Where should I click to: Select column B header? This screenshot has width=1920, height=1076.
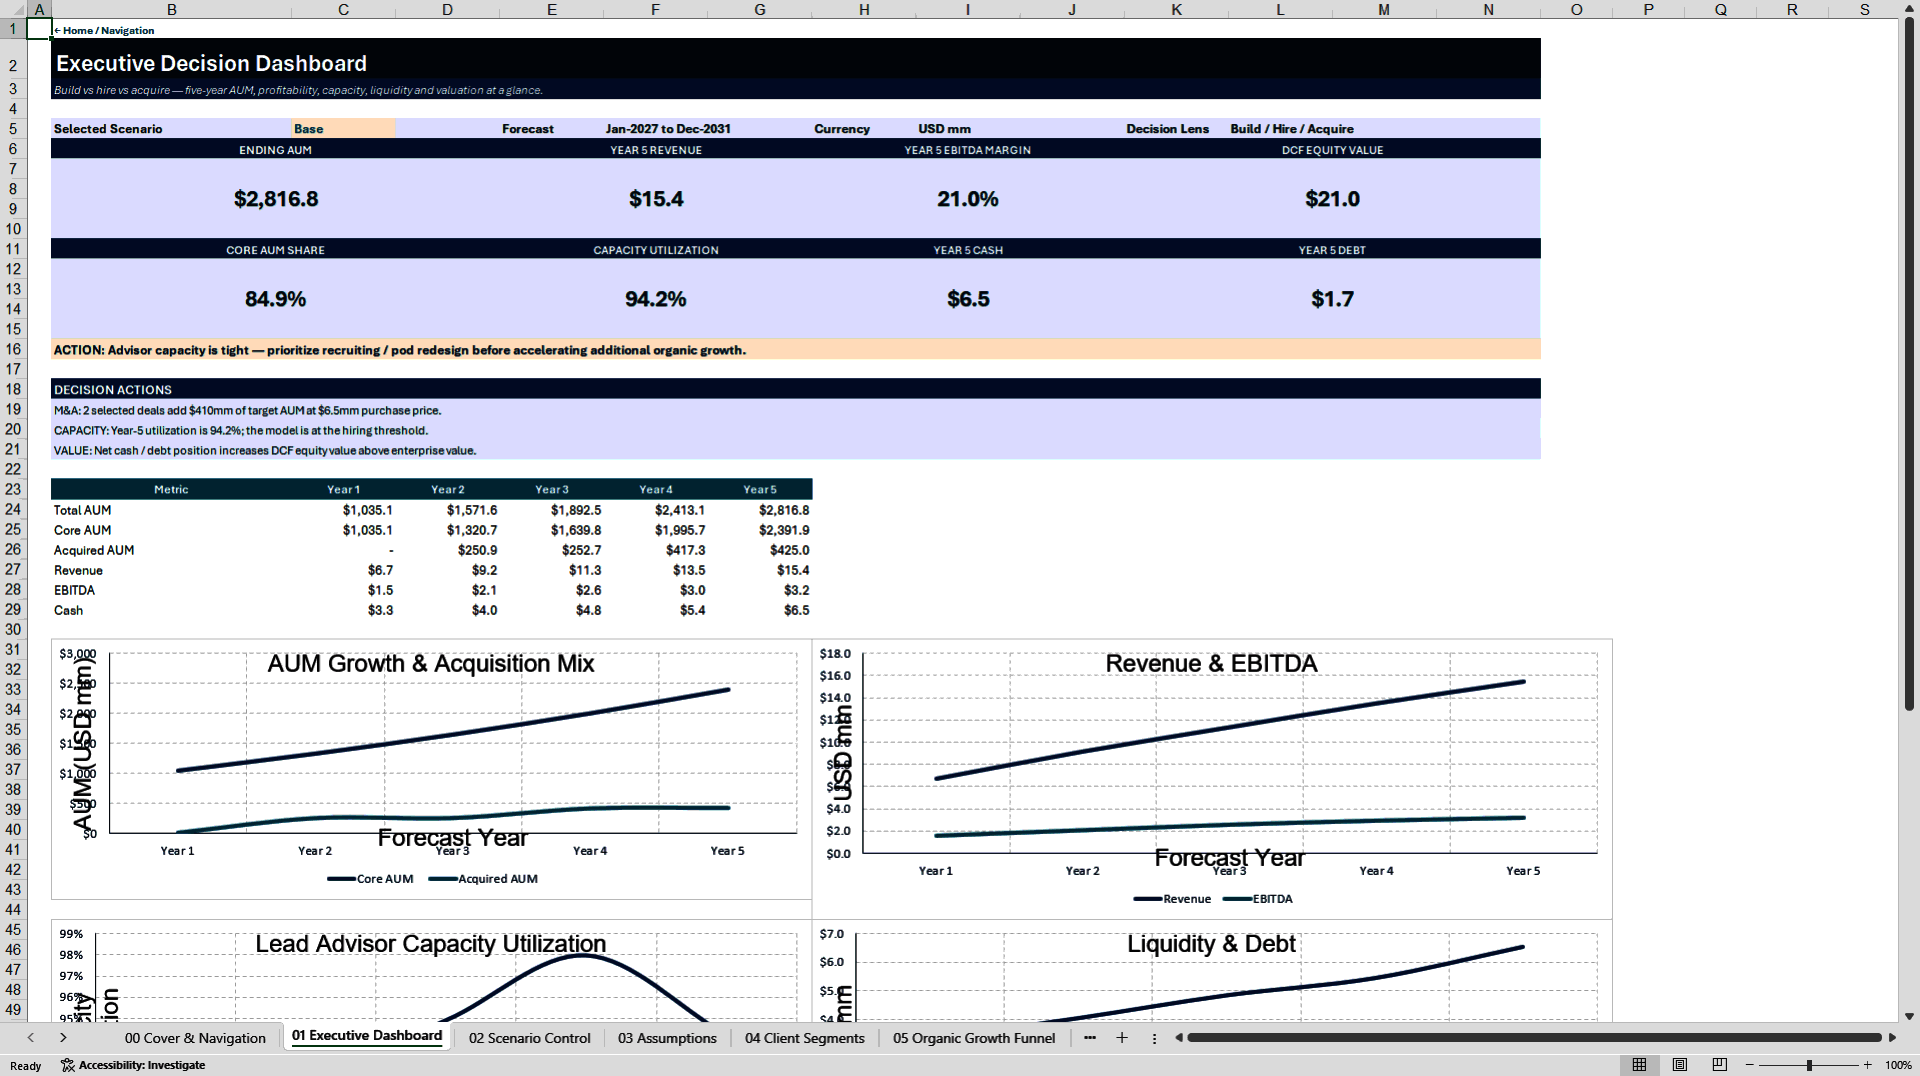pos(171,9)
